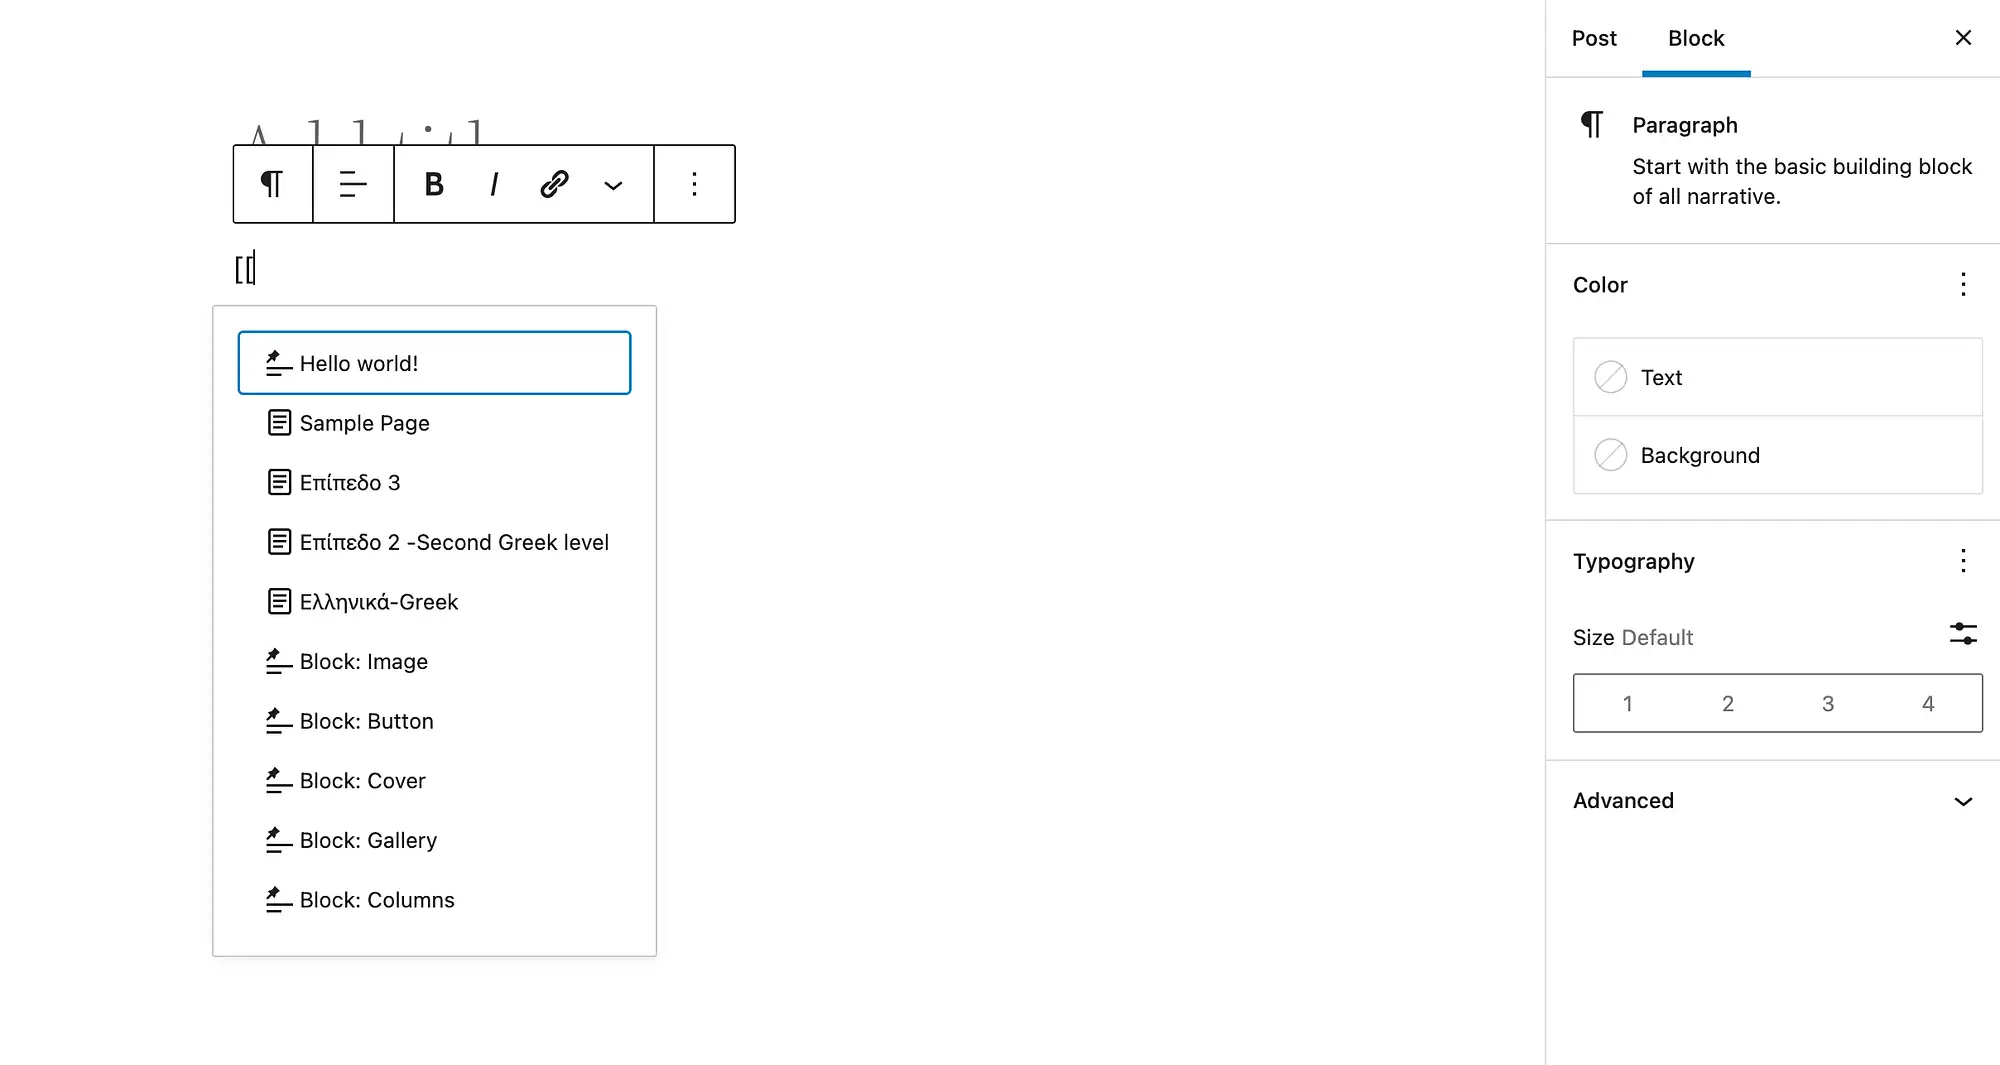Click the page icon beside Επίπεδο 2 entry
Viewport: 2000px width, 1065px height.
pyautogui.click(x=279, y=542)
